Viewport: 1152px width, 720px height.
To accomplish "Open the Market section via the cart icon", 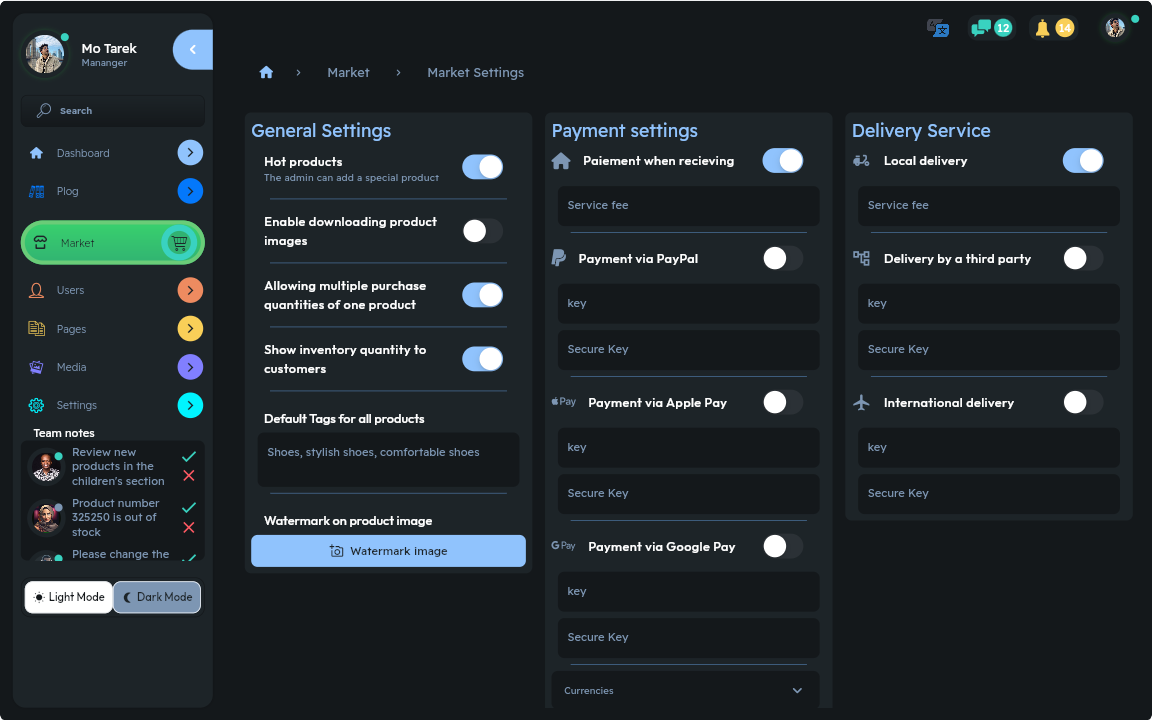I will (x=180, y=242).
